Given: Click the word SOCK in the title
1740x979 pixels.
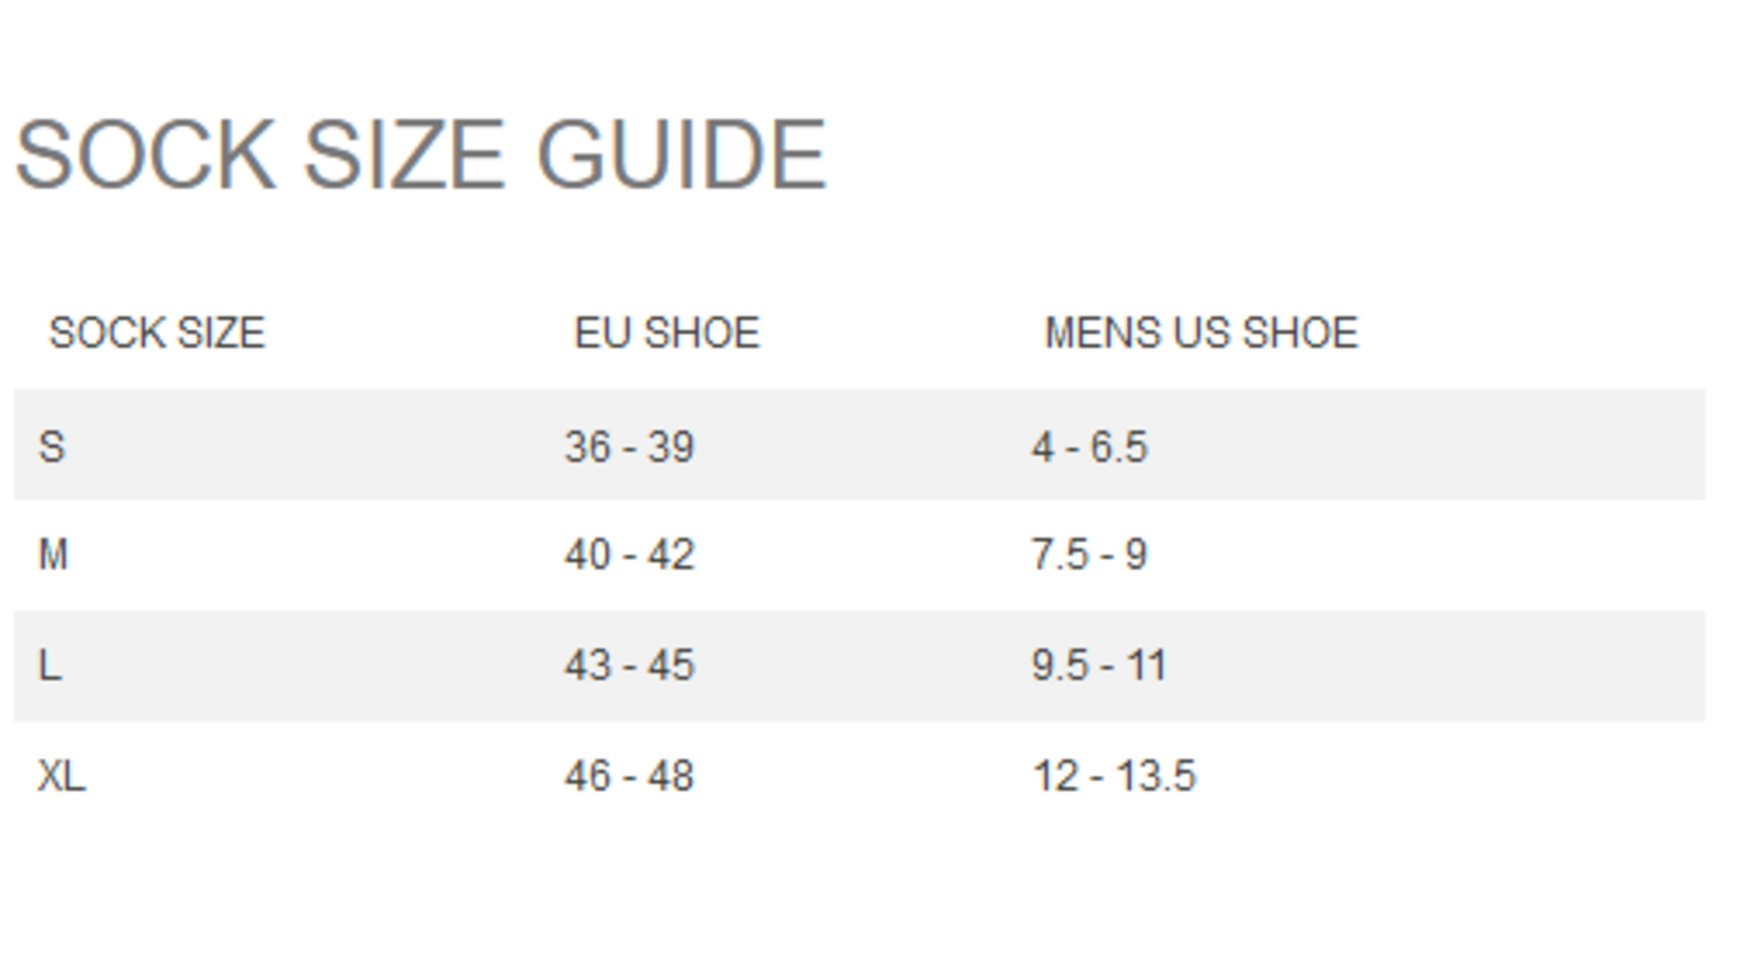Looking at the screenshot, I should [145, 155].
